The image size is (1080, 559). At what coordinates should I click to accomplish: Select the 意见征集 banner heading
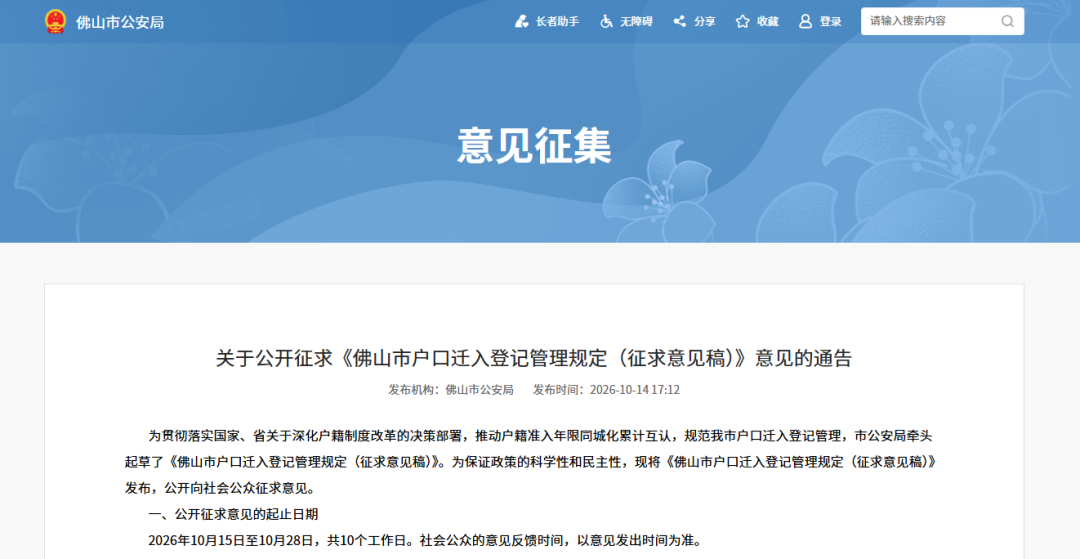click(x=534, y=145)
